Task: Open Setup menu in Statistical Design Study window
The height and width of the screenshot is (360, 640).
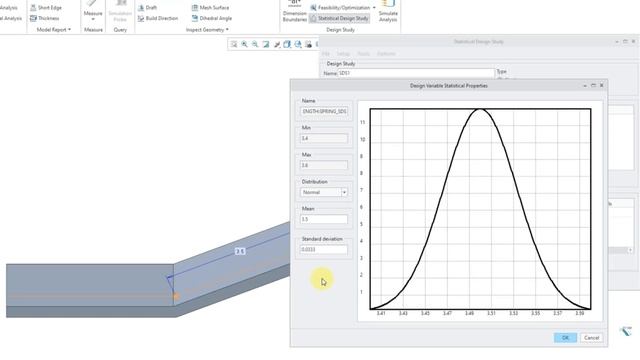Action: 343,53
